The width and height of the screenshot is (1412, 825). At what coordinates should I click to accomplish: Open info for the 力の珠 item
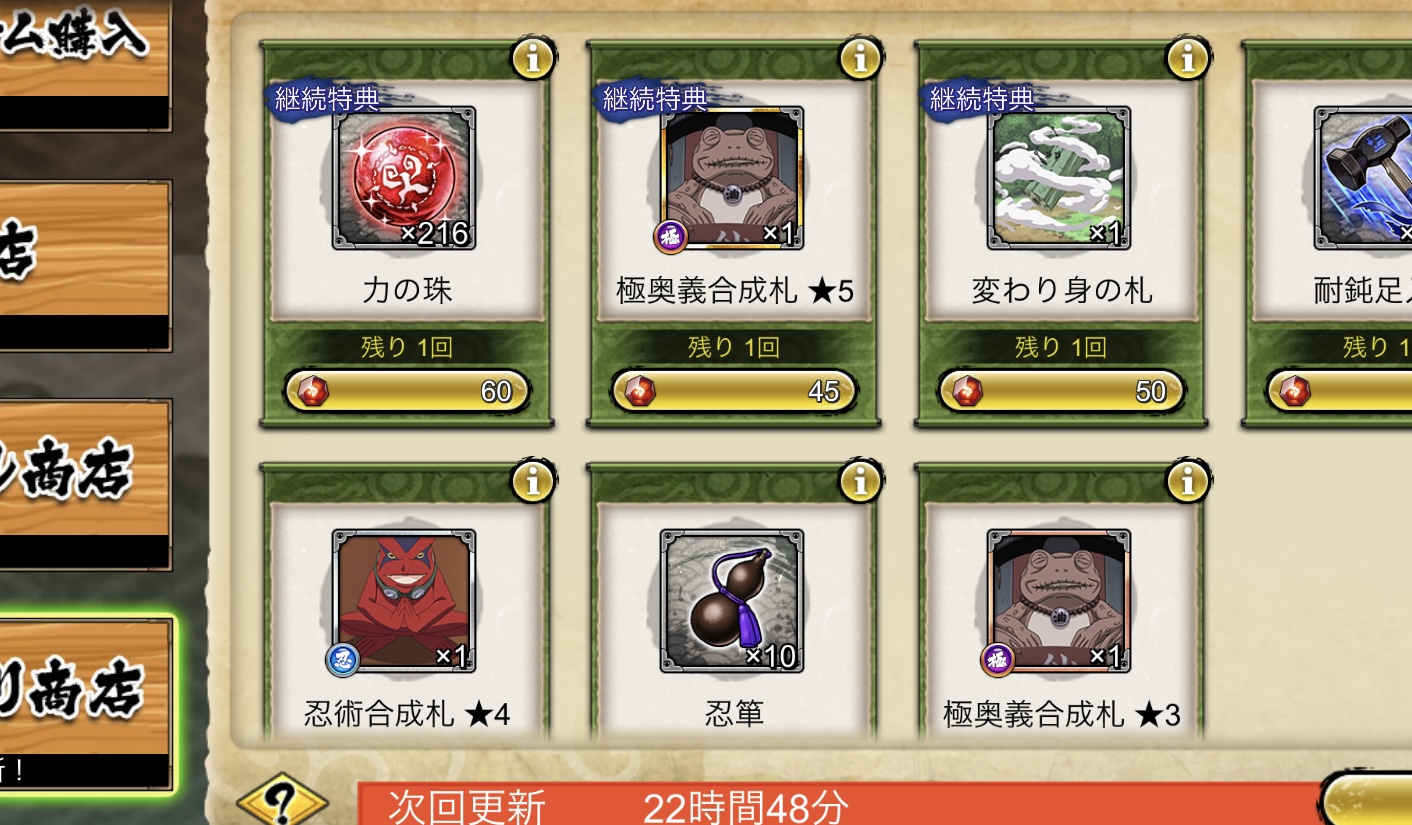click(x=533, y=60)
